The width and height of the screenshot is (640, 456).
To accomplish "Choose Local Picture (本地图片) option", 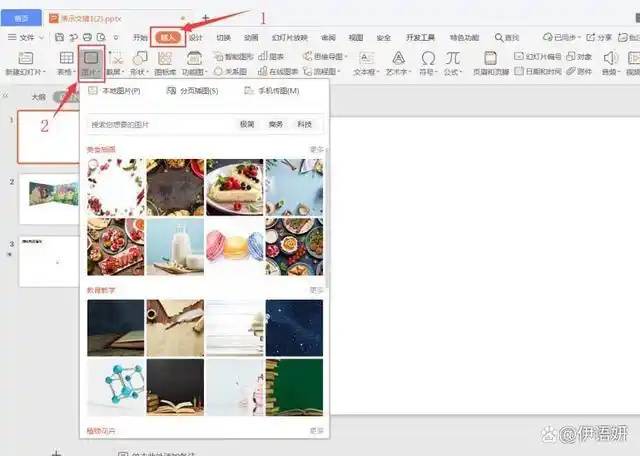I will click(x=115, y=91).
